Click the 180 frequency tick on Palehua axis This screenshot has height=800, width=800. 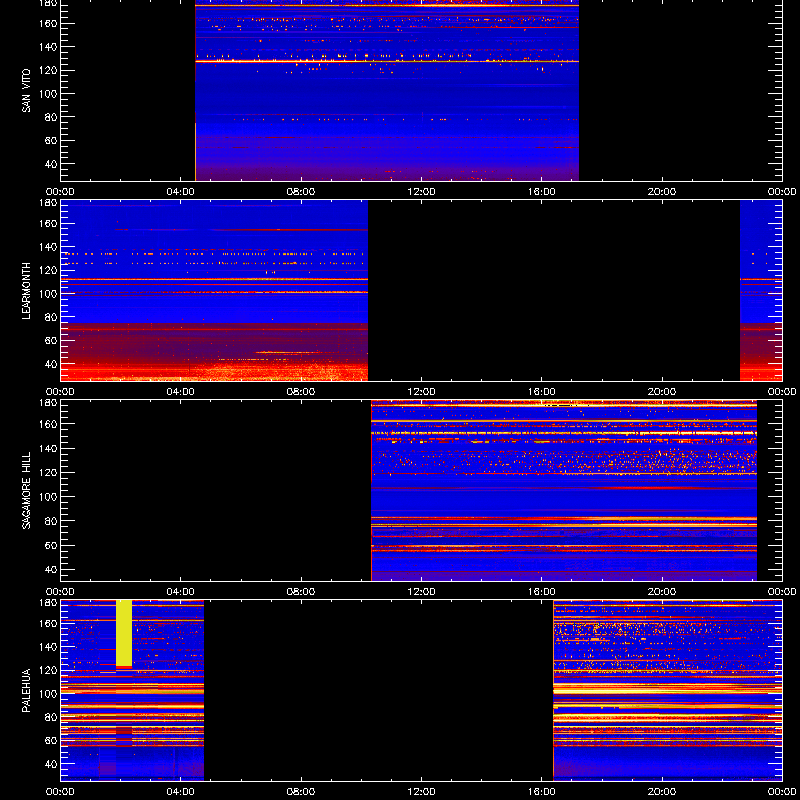[48, 602]
